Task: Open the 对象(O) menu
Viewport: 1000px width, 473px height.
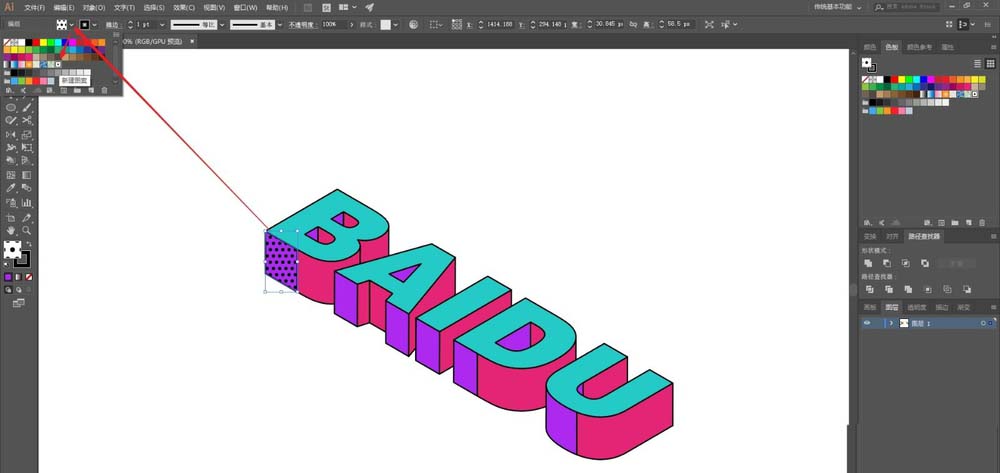Action: (94, 8)
